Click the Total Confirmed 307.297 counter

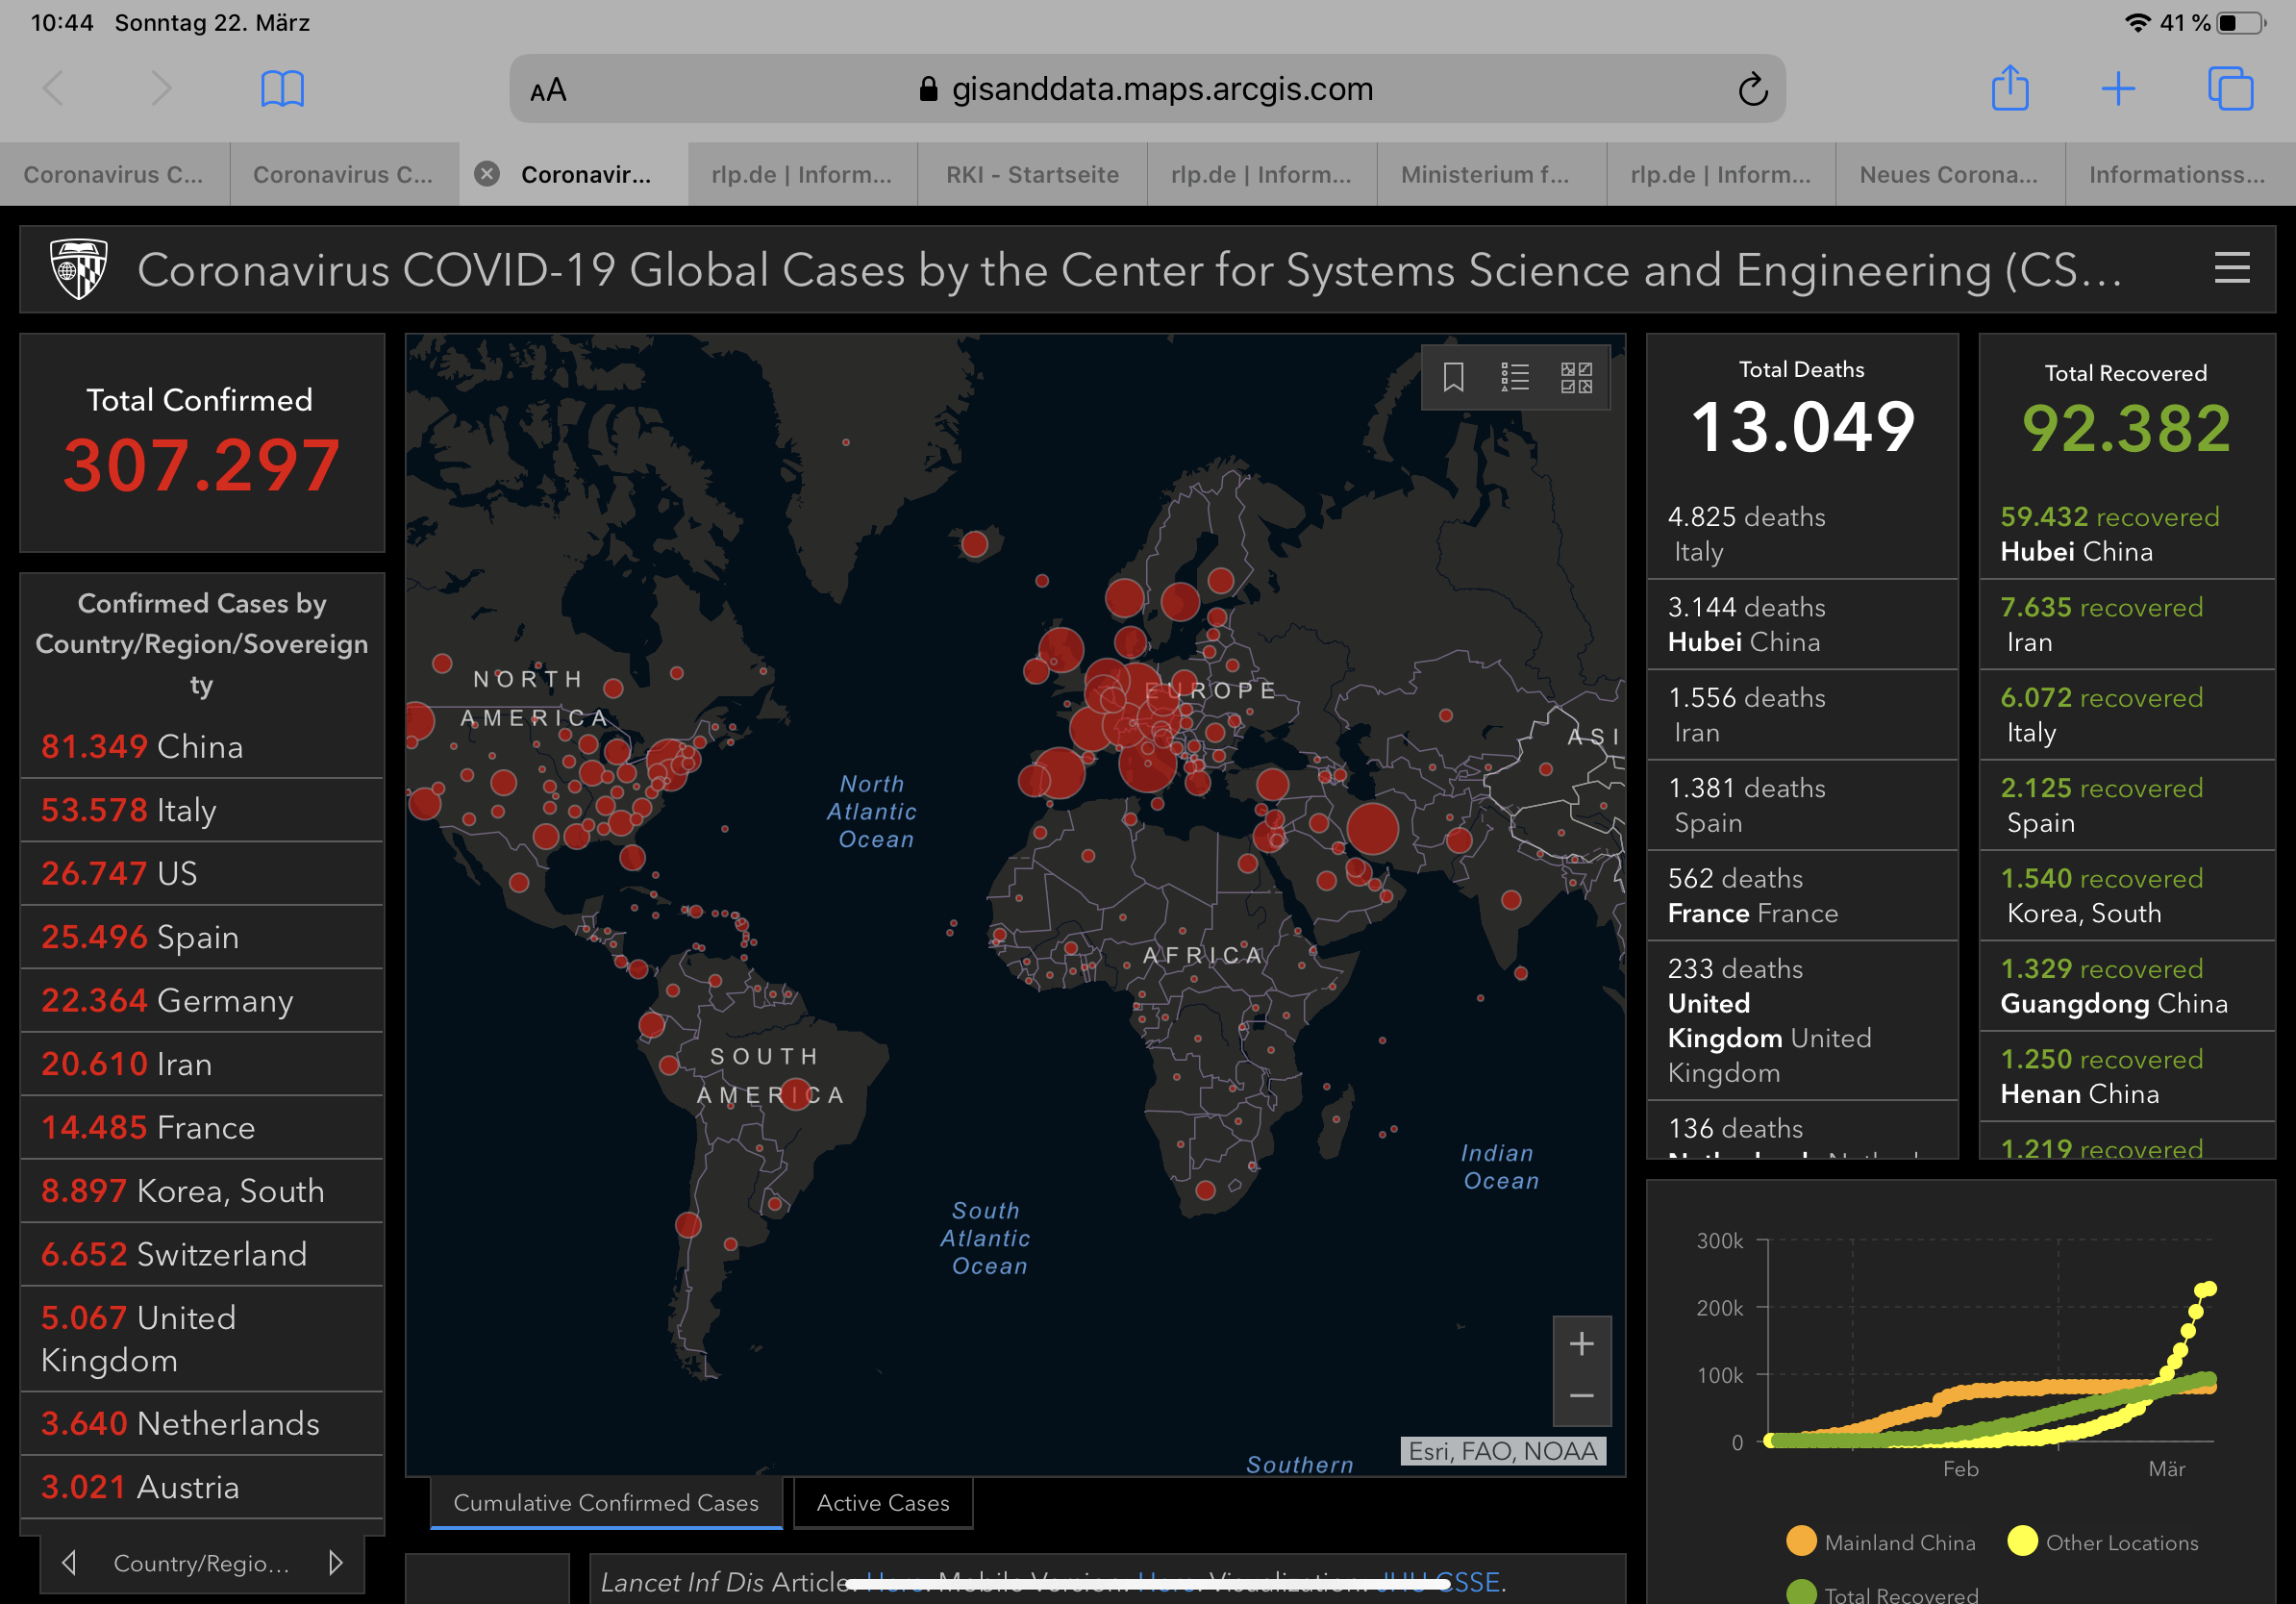click(202, 442)
